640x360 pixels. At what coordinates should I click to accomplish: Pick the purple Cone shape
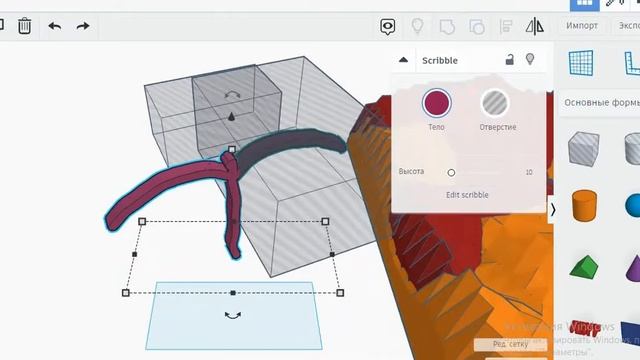633,267
